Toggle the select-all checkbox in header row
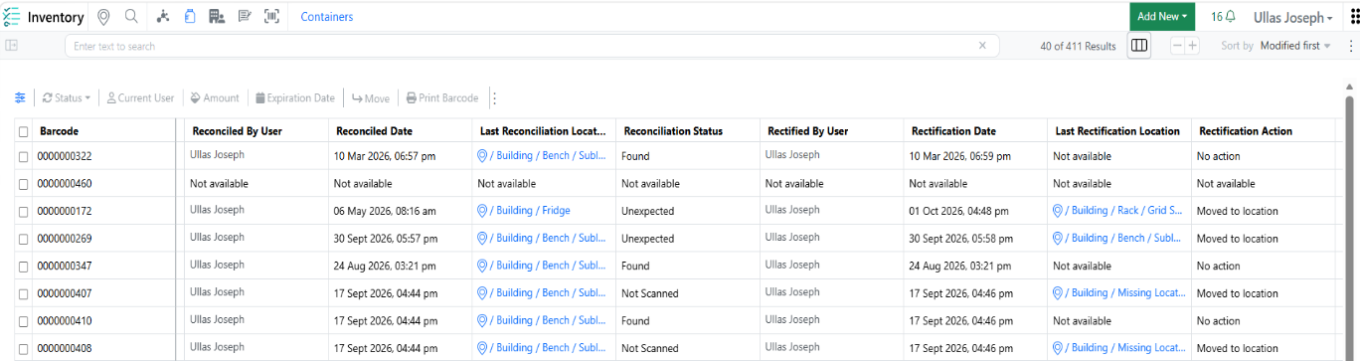1360x361 pixels. tap(23, 132)
